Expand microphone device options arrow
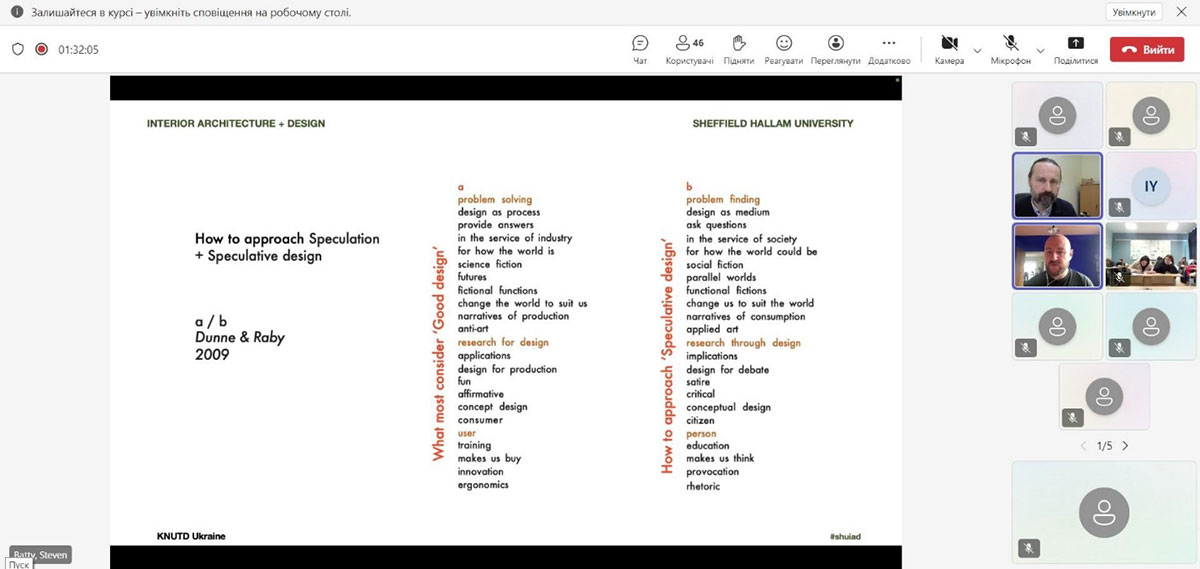The image size is (1200, 569). tap(1040, 49)
